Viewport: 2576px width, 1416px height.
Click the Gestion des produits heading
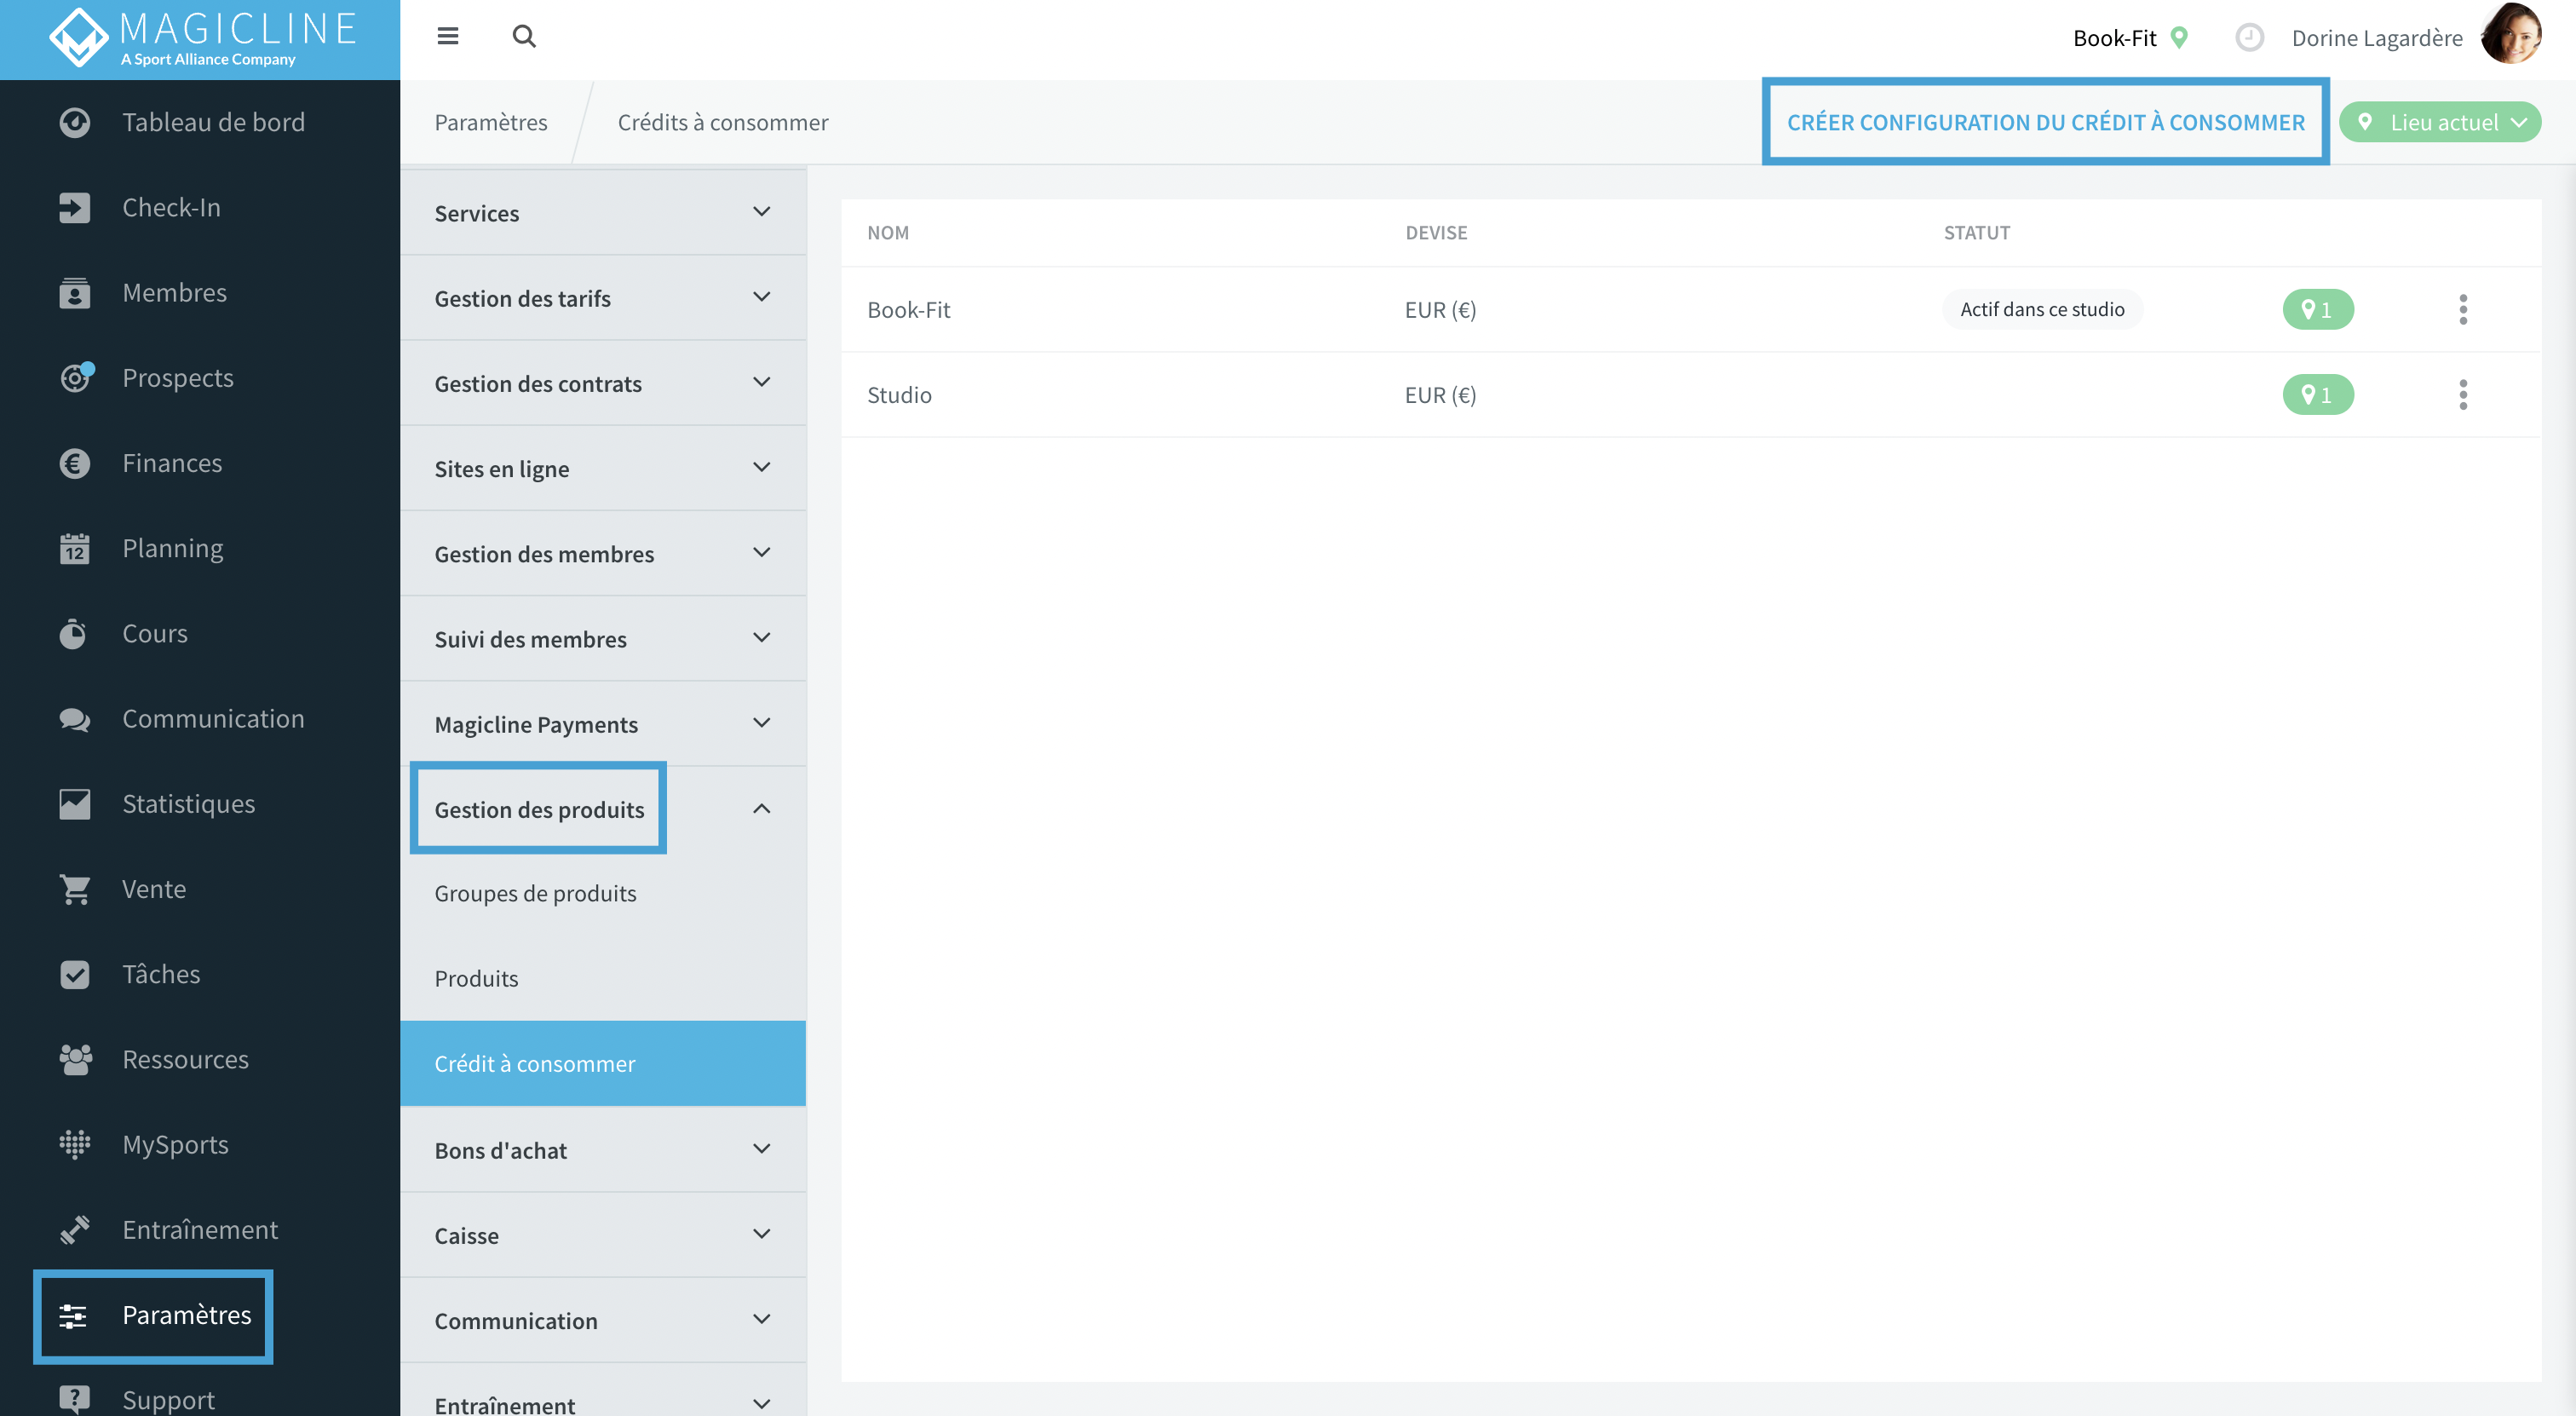(539, 809)
